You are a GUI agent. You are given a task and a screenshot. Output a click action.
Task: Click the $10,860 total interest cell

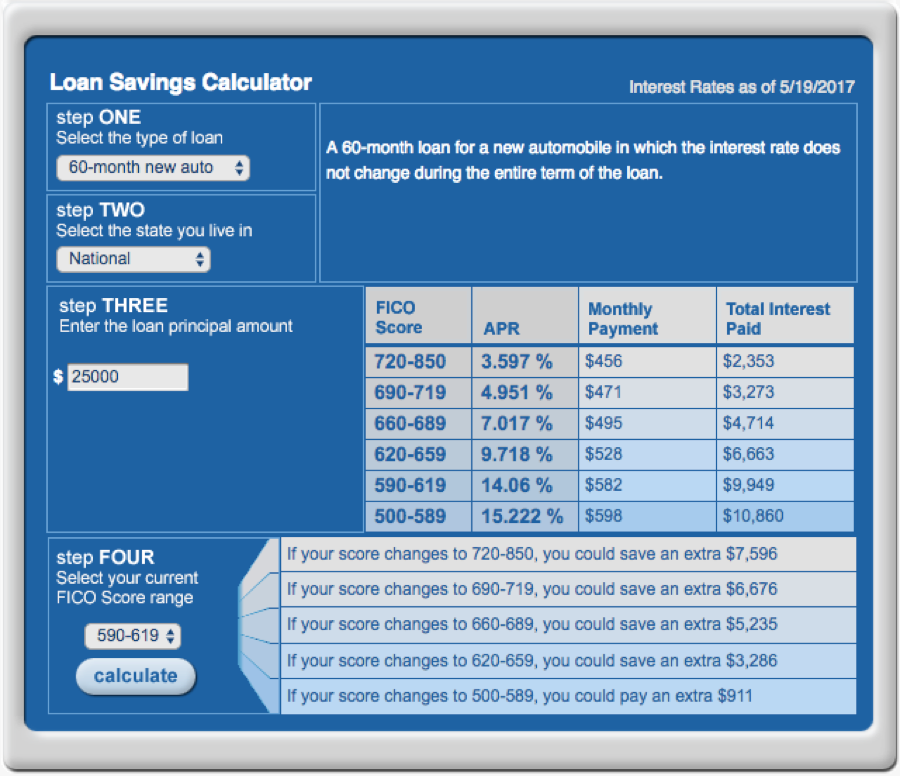(x=785, y=516)
